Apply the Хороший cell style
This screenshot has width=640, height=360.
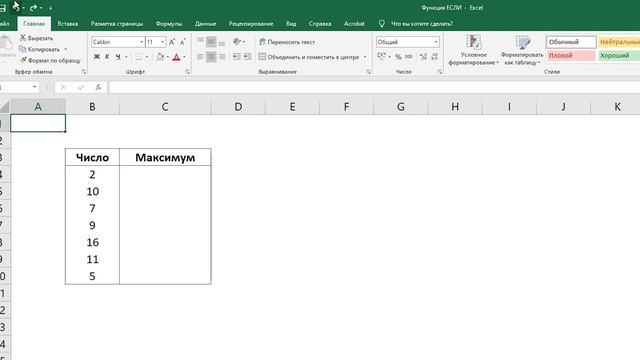(619, 56)
